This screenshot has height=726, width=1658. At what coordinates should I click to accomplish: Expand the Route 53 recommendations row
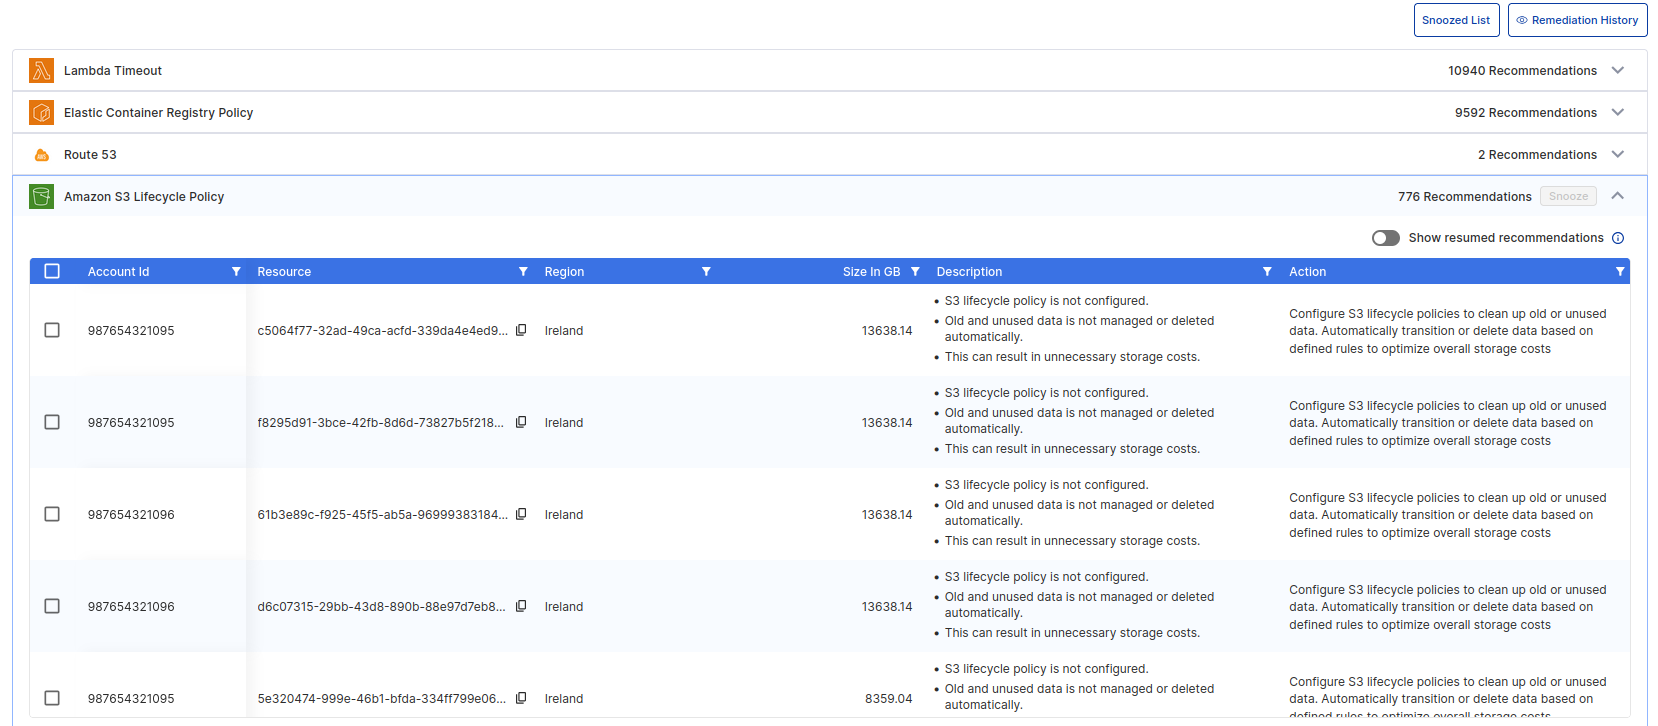(x=1617, y=155)
